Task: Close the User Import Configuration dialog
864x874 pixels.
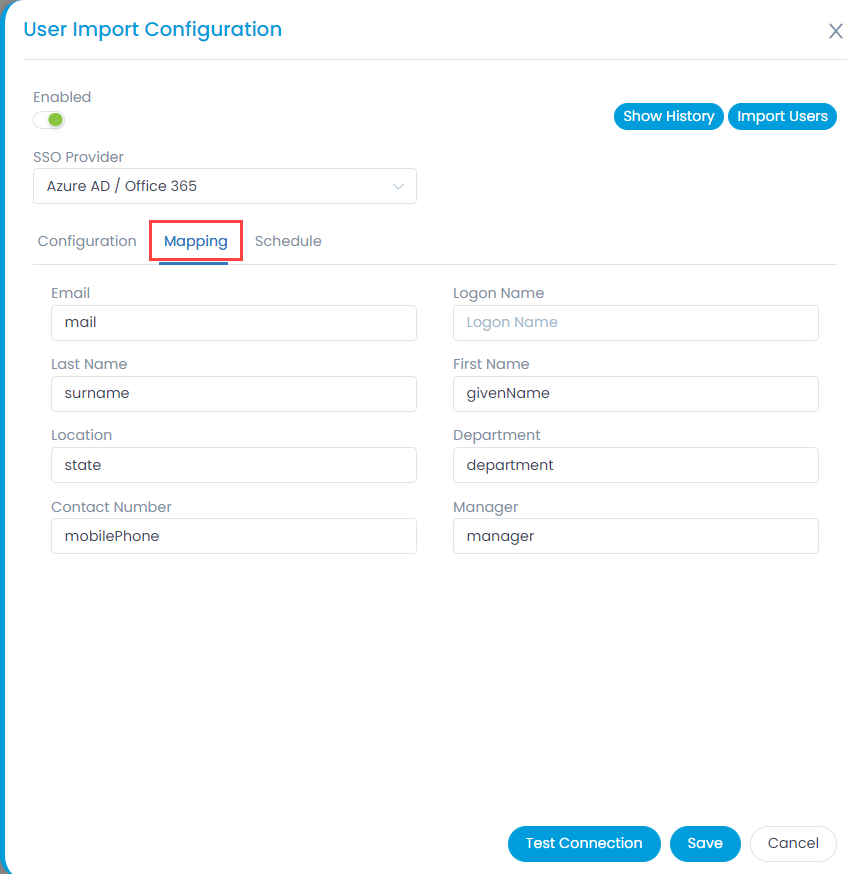Action: (x=835, y=31)
